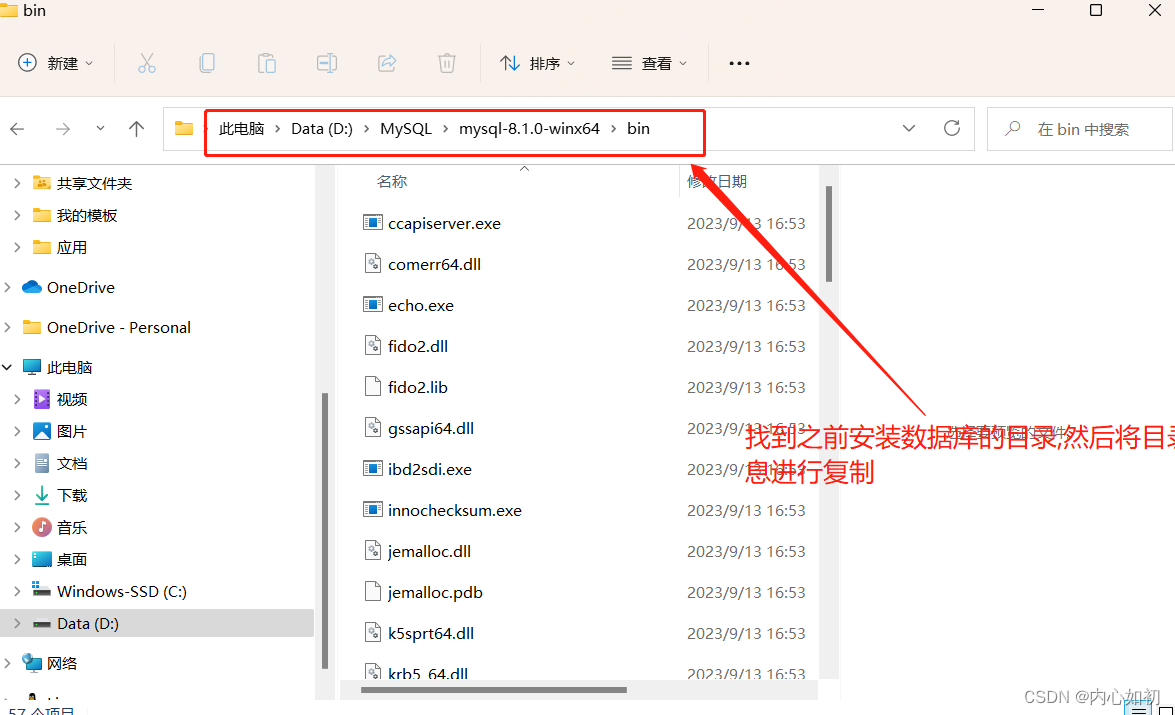Click the Share icon in toolbar

pos(387,64)
